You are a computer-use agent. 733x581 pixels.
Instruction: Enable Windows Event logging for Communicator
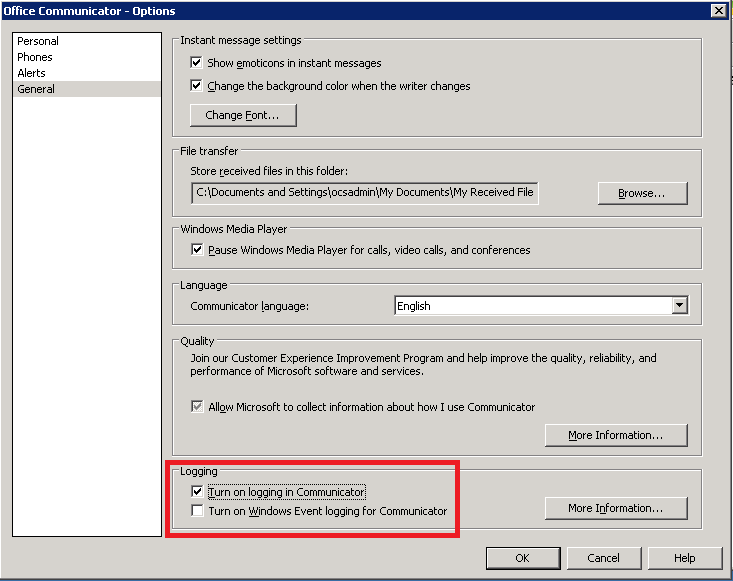197,510
